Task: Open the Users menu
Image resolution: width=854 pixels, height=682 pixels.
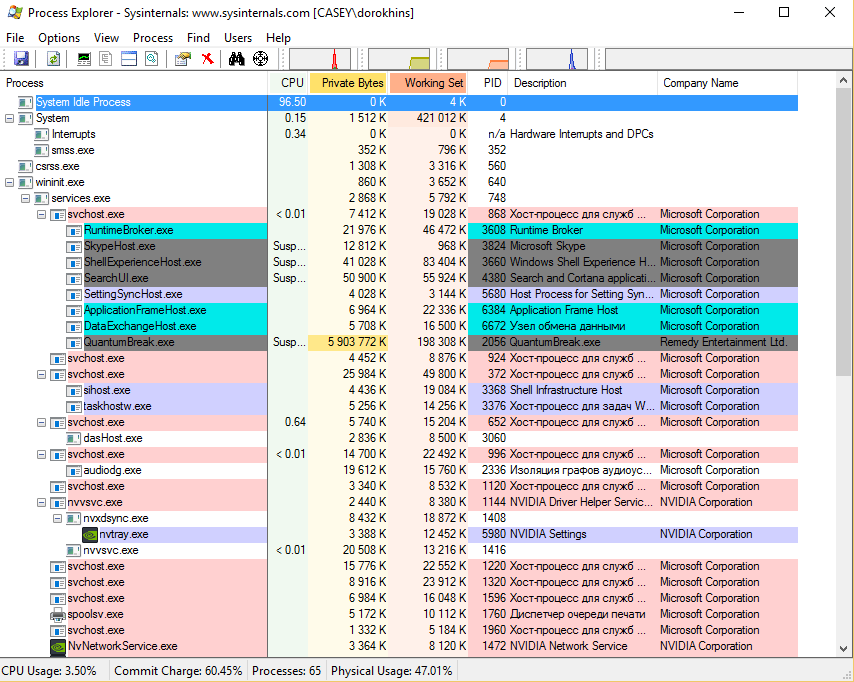Action: [238, 38]
